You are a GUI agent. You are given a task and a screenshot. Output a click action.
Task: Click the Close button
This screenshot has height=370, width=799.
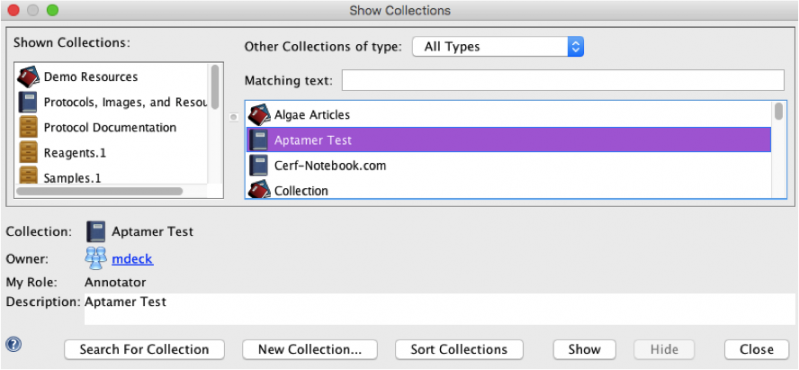click(x=757, y=350)
